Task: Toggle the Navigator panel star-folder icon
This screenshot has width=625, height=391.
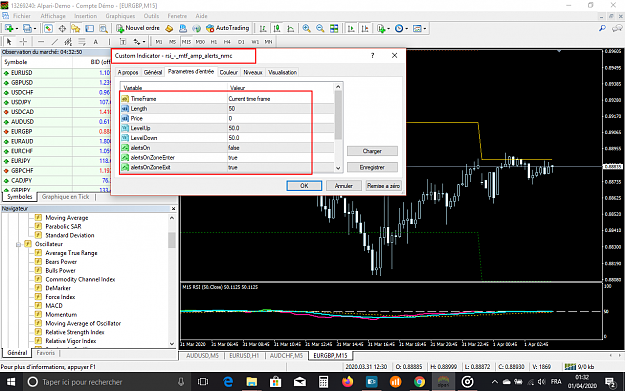Action: click(75, 28)
